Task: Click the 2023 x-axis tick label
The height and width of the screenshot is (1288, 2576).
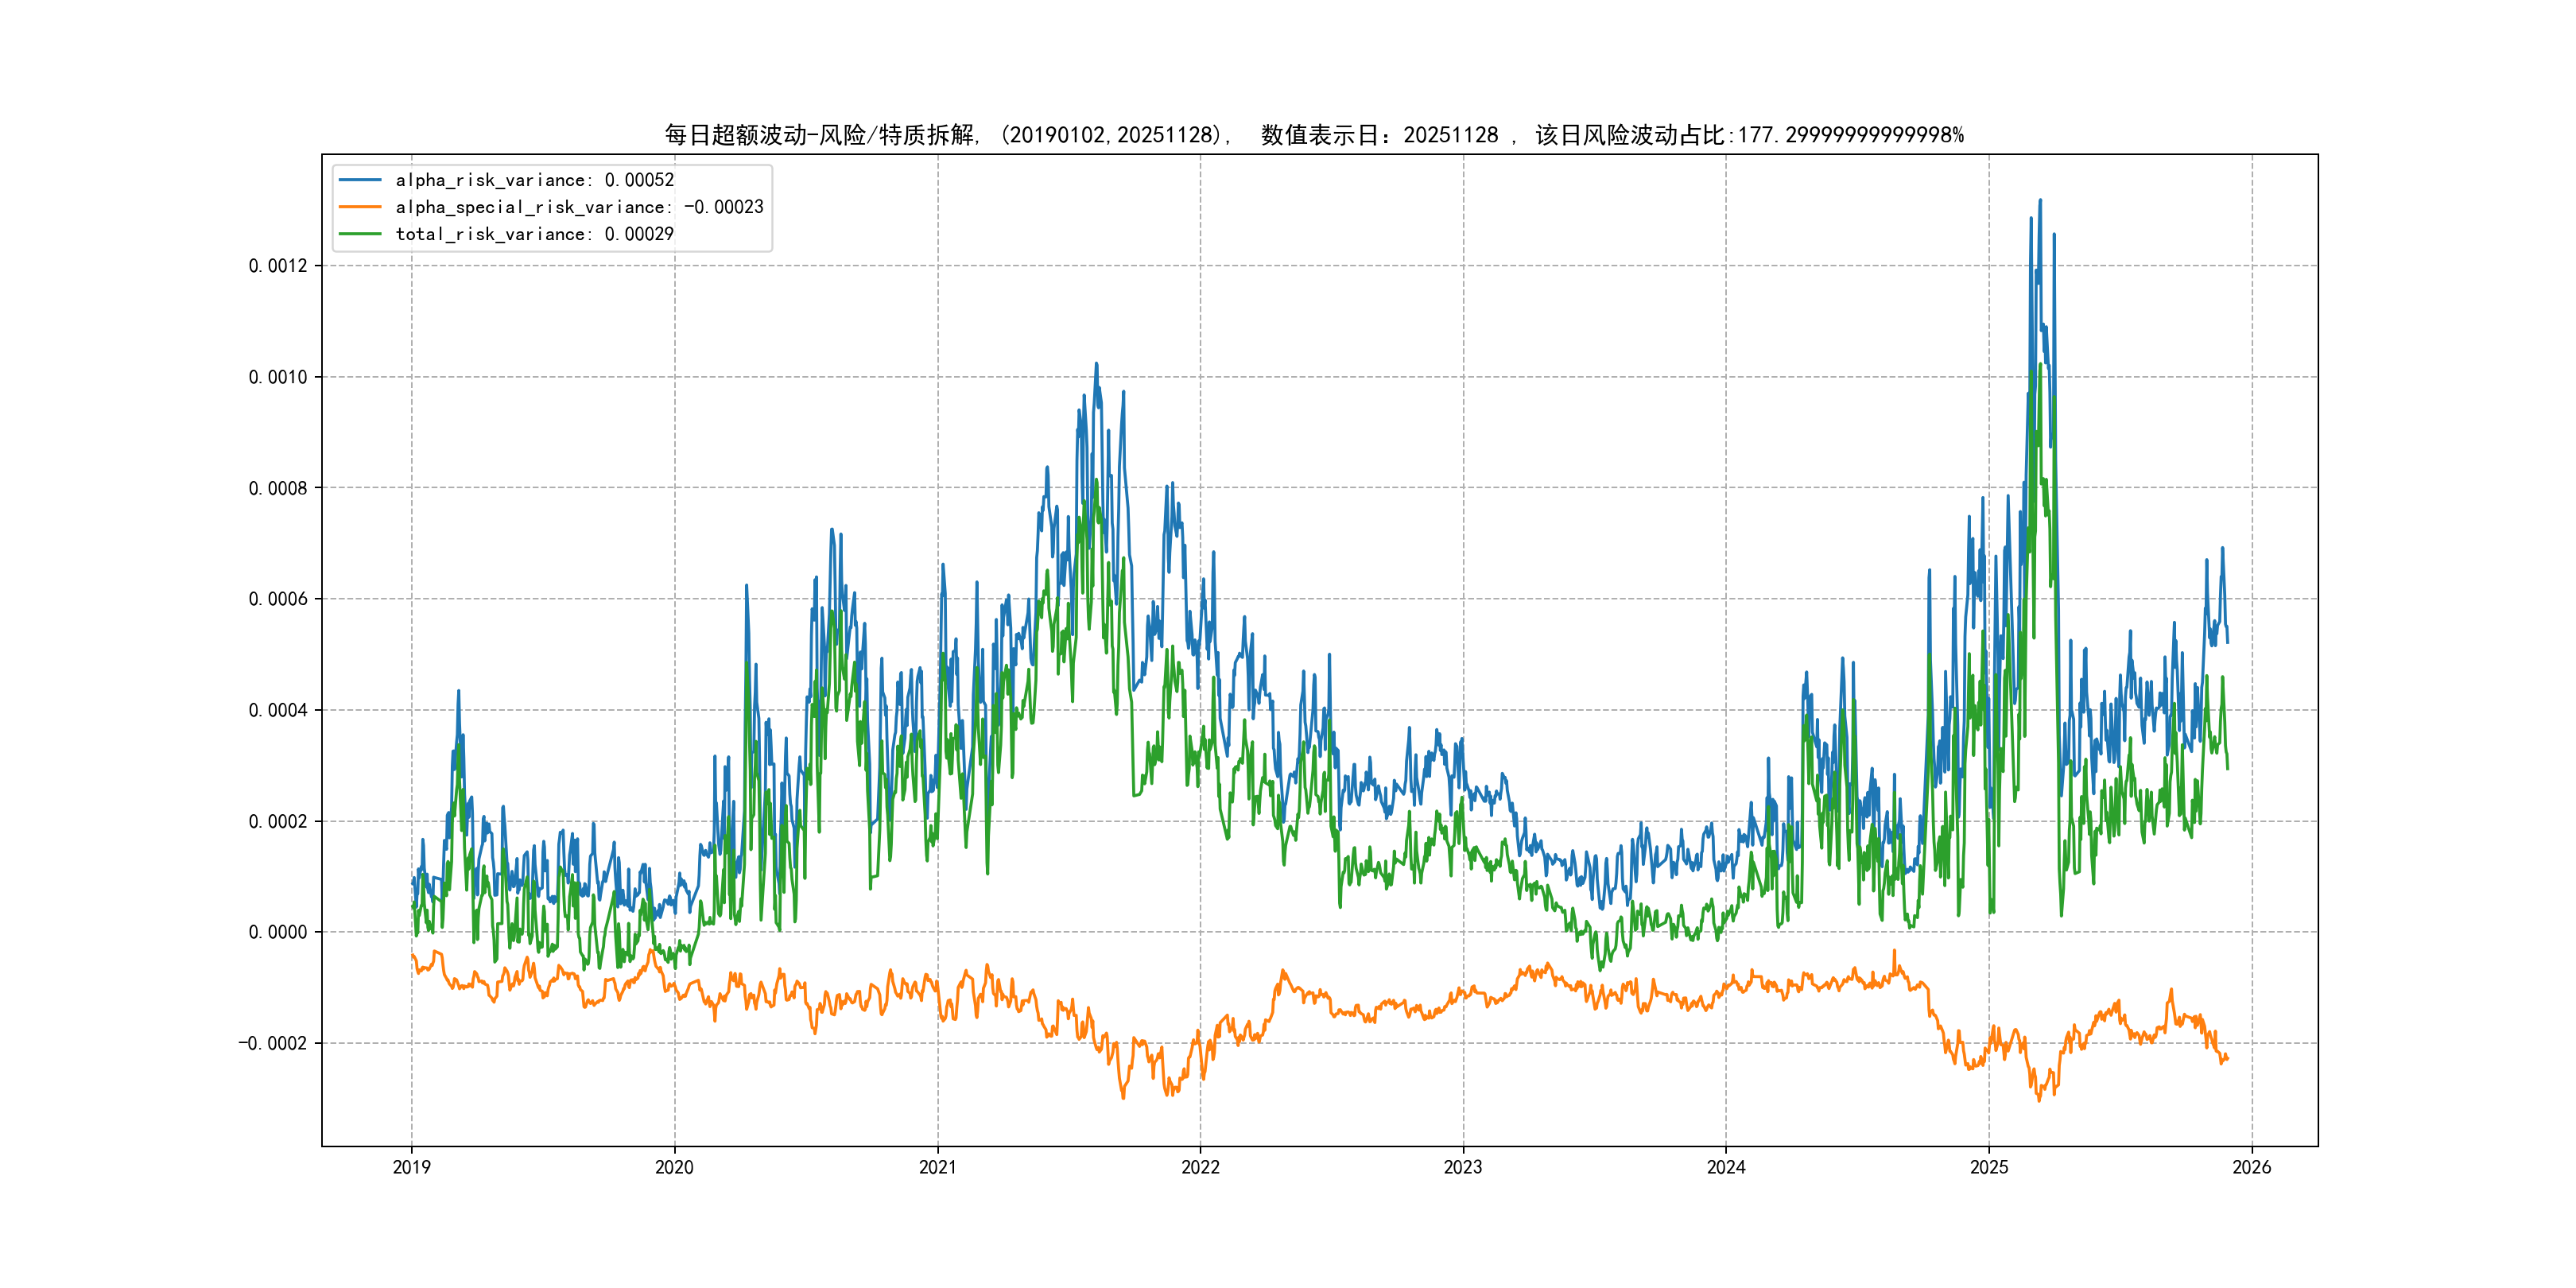Action: [1463, 1167]
